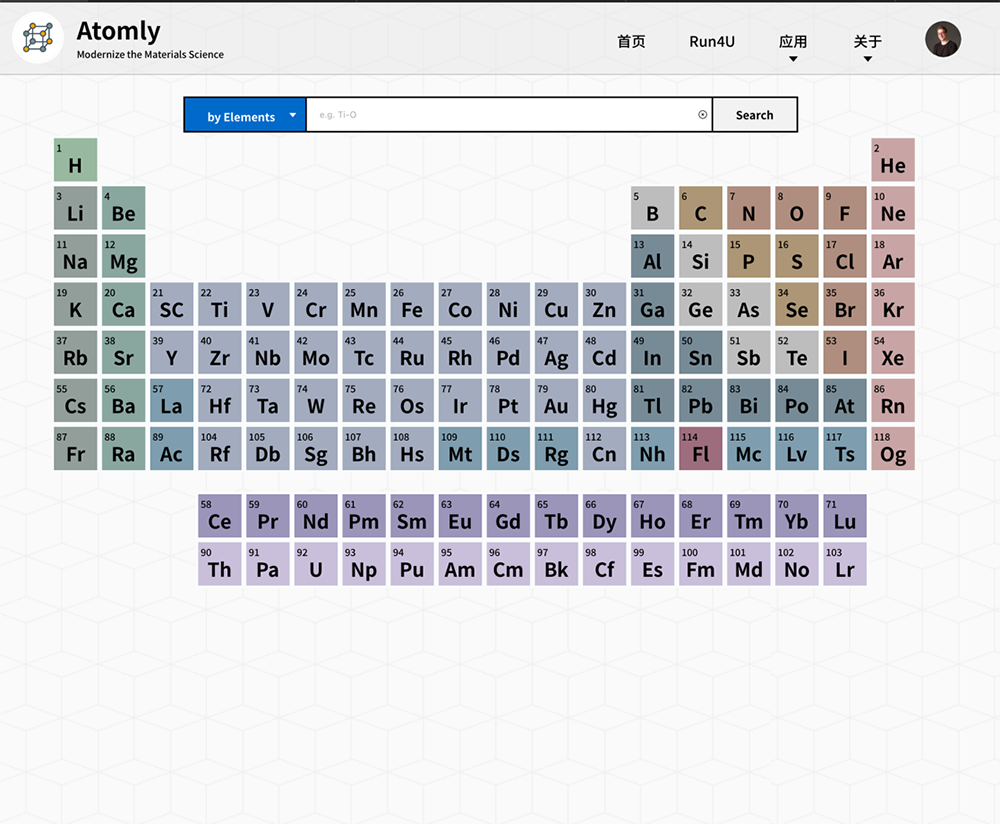Select the Silicon (Si) element tile

click(700, 256)
